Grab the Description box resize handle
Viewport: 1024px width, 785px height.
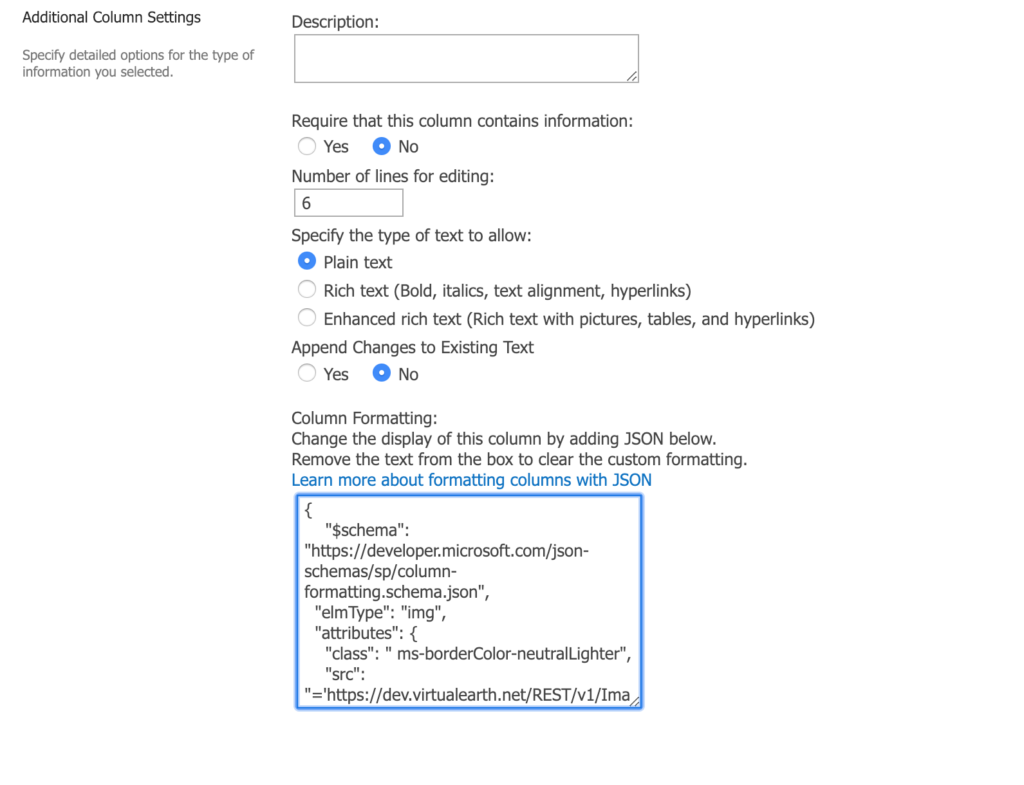(x=632, y=76)
